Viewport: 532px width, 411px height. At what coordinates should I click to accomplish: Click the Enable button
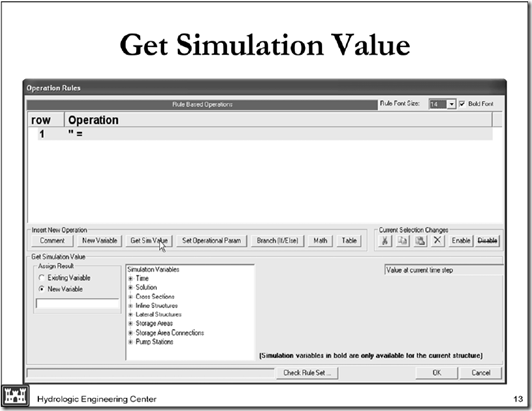click(x=461, y=241)
